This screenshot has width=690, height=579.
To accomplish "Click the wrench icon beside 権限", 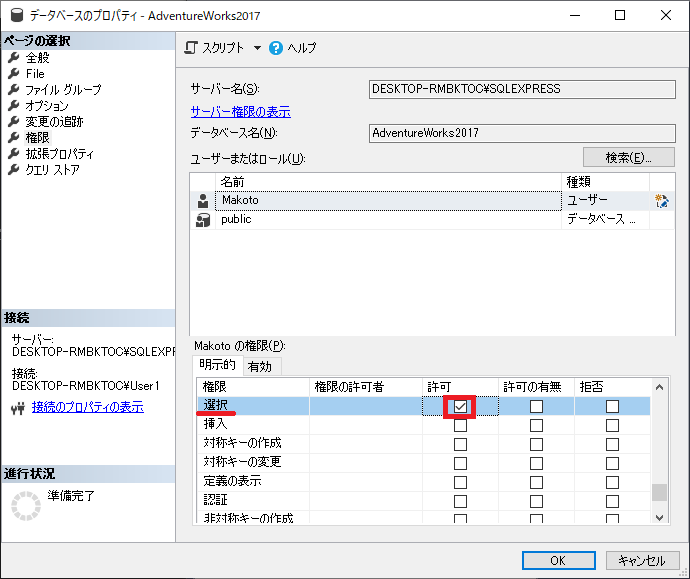I will (x=14, y=138).
